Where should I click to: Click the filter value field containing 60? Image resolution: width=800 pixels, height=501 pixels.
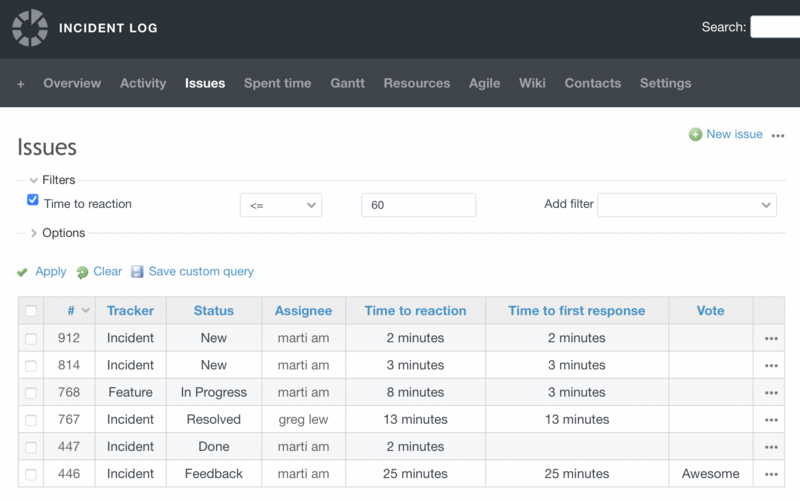pyautogui.click(x=418, y=205)
